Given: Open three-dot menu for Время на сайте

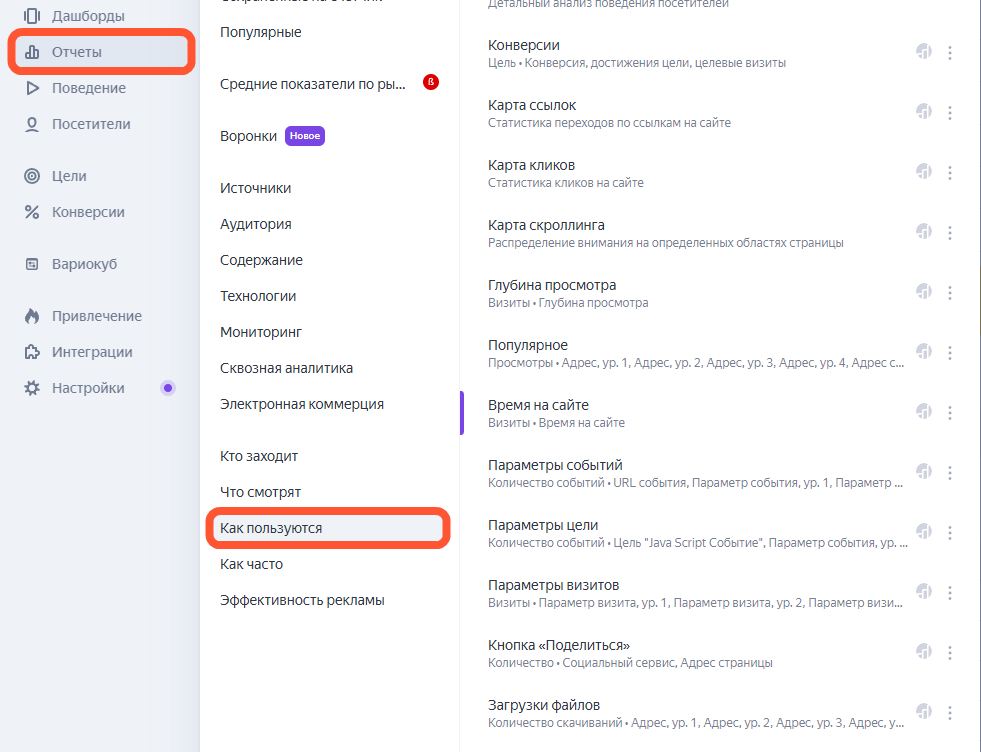Looking at the screenshot, I should coord(950,413).
